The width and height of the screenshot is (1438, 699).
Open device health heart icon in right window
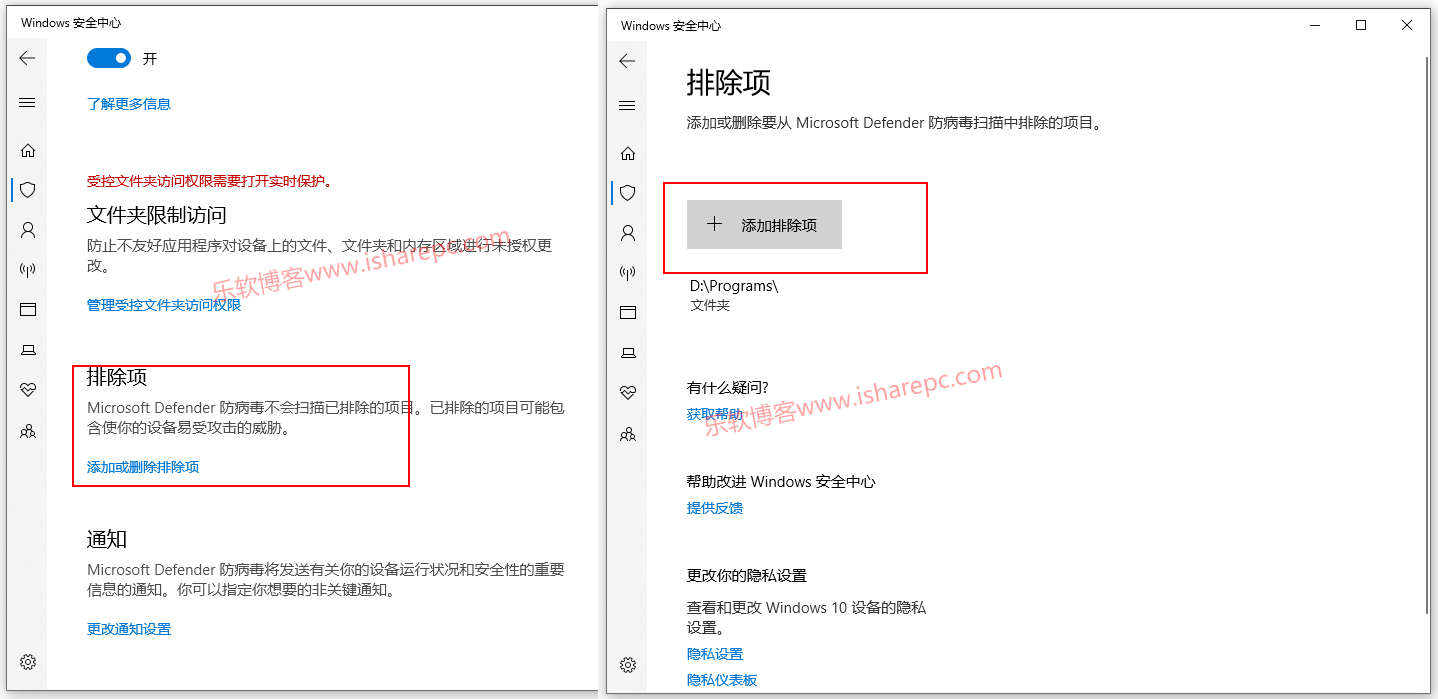point(628,394)
